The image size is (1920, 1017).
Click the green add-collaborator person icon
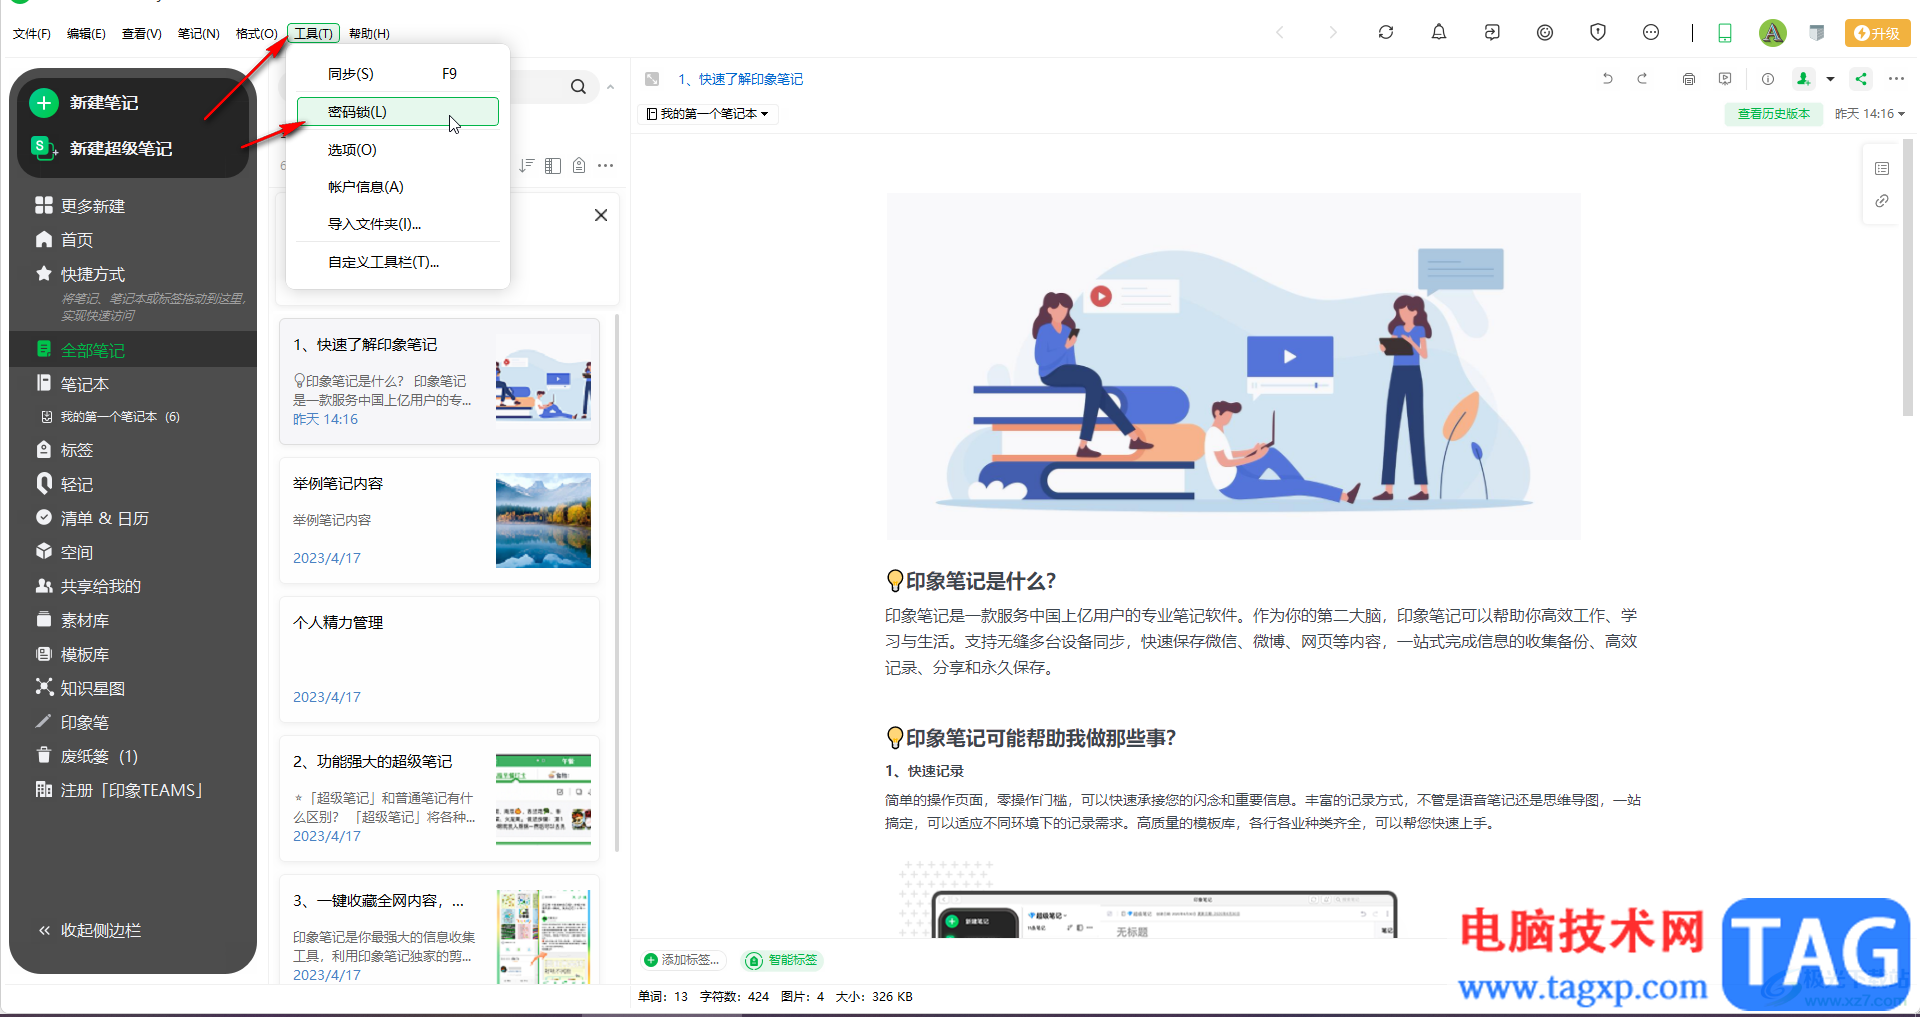click(1804, 78)
